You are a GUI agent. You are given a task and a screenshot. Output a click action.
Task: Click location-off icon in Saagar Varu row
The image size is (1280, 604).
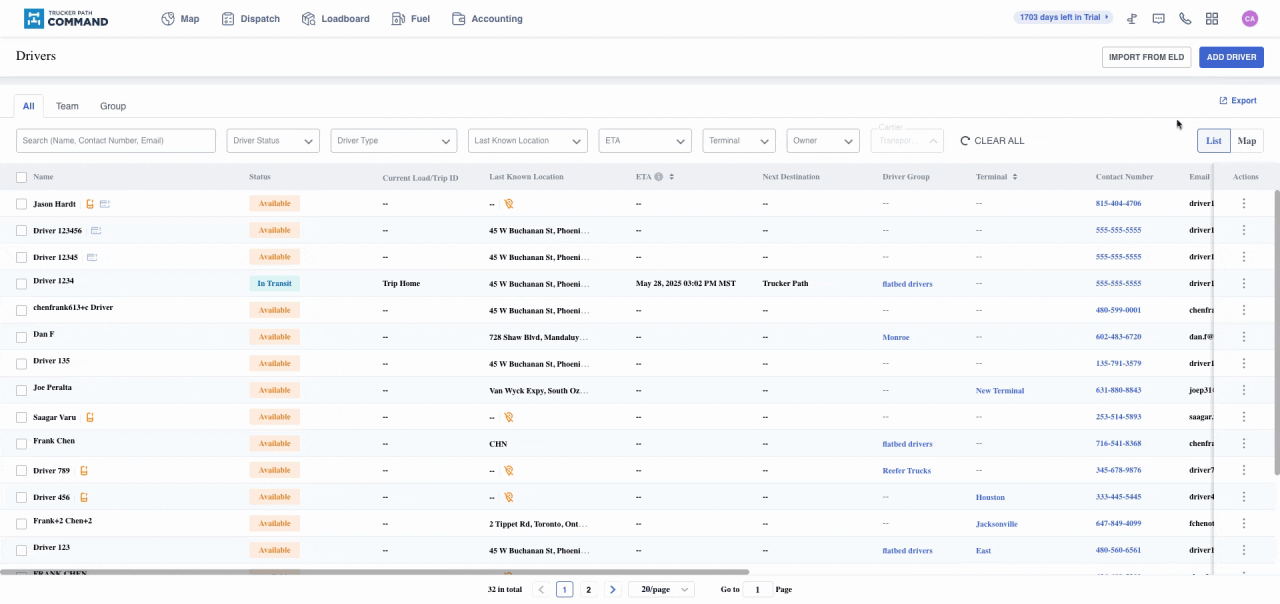(x=508, y=417)
